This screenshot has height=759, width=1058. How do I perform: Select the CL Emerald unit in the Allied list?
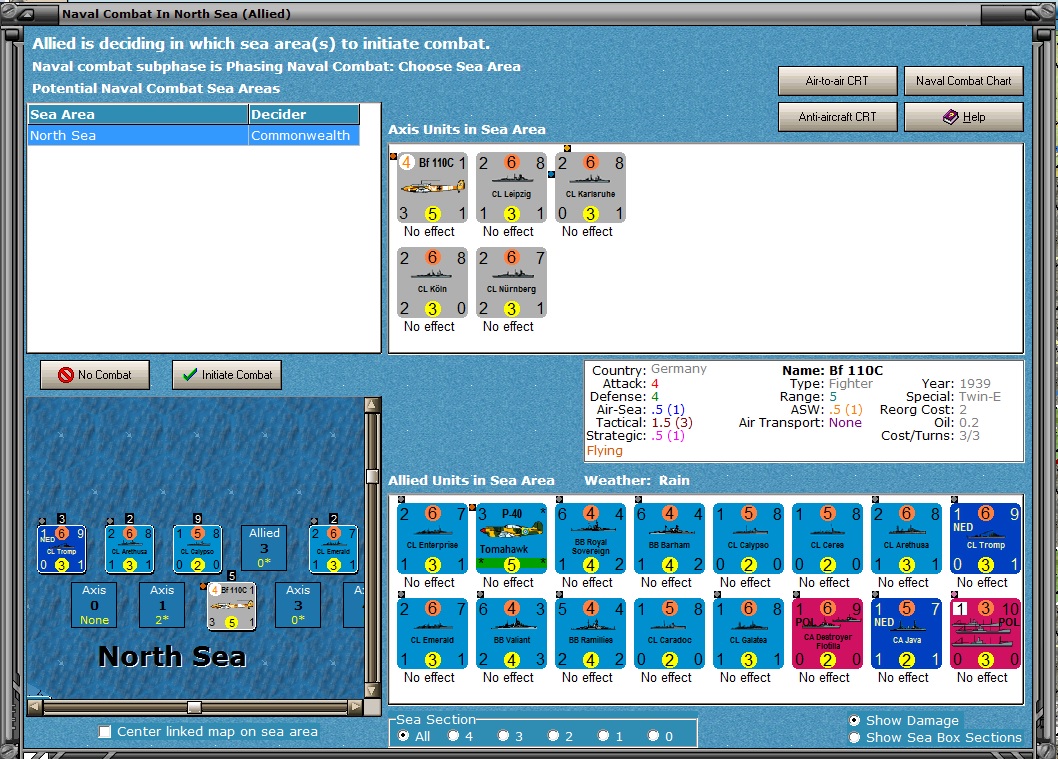tap(433, 634)
